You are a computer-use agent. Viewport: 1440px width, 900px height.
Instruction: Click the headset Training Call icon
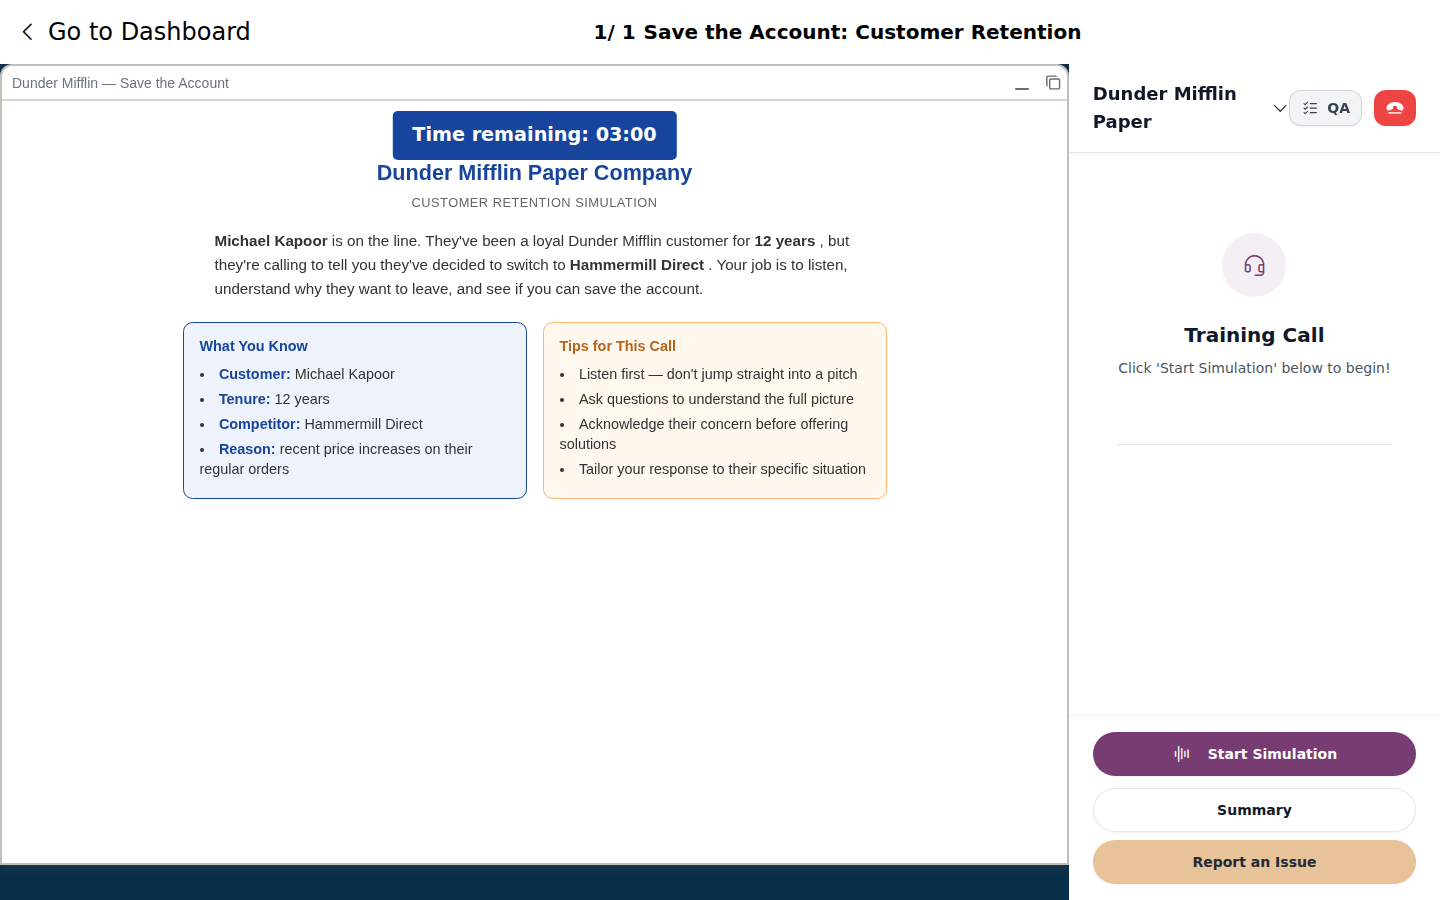coord(1254,265)
